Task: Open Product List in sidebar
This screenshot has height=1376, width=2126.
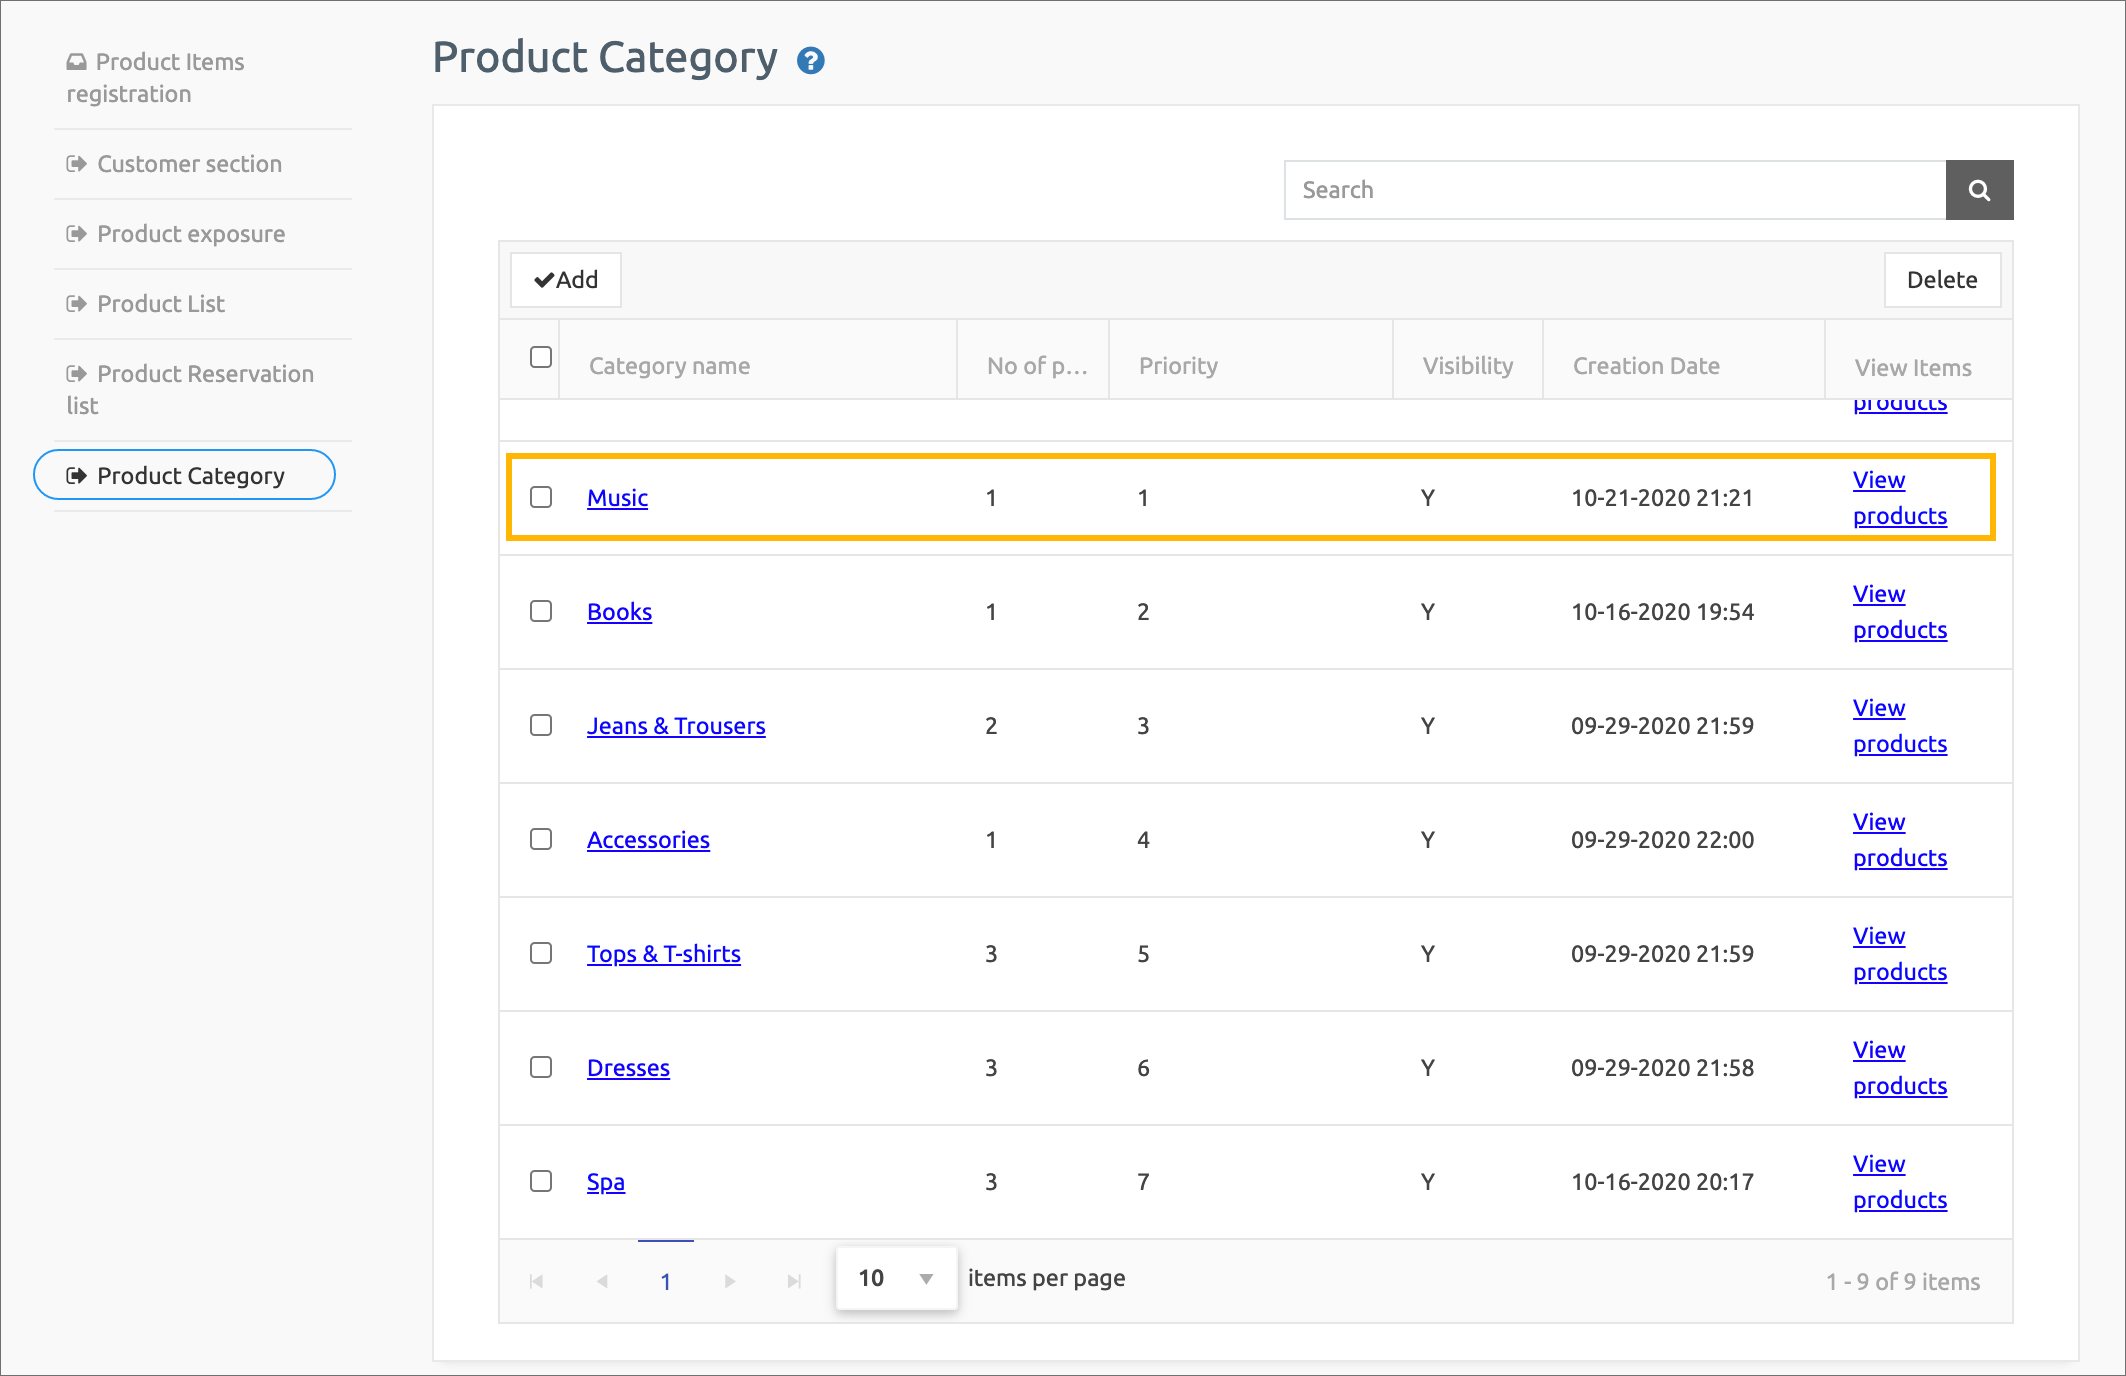Action: click(160, 304)
